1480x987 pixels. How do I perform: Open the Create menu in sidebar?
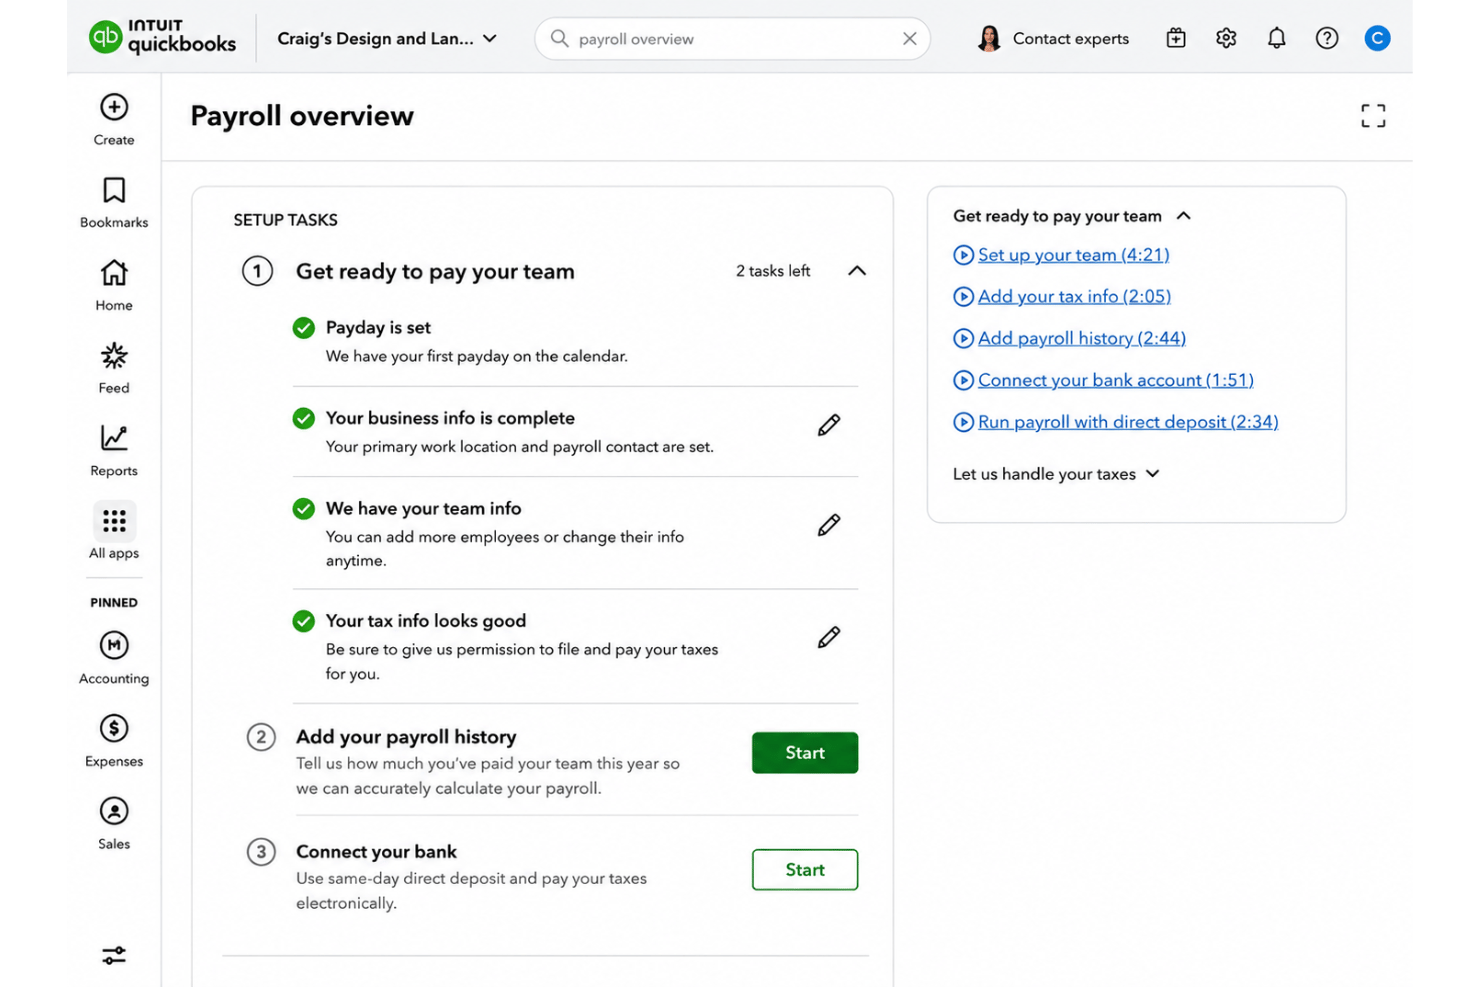pos(114,119)
